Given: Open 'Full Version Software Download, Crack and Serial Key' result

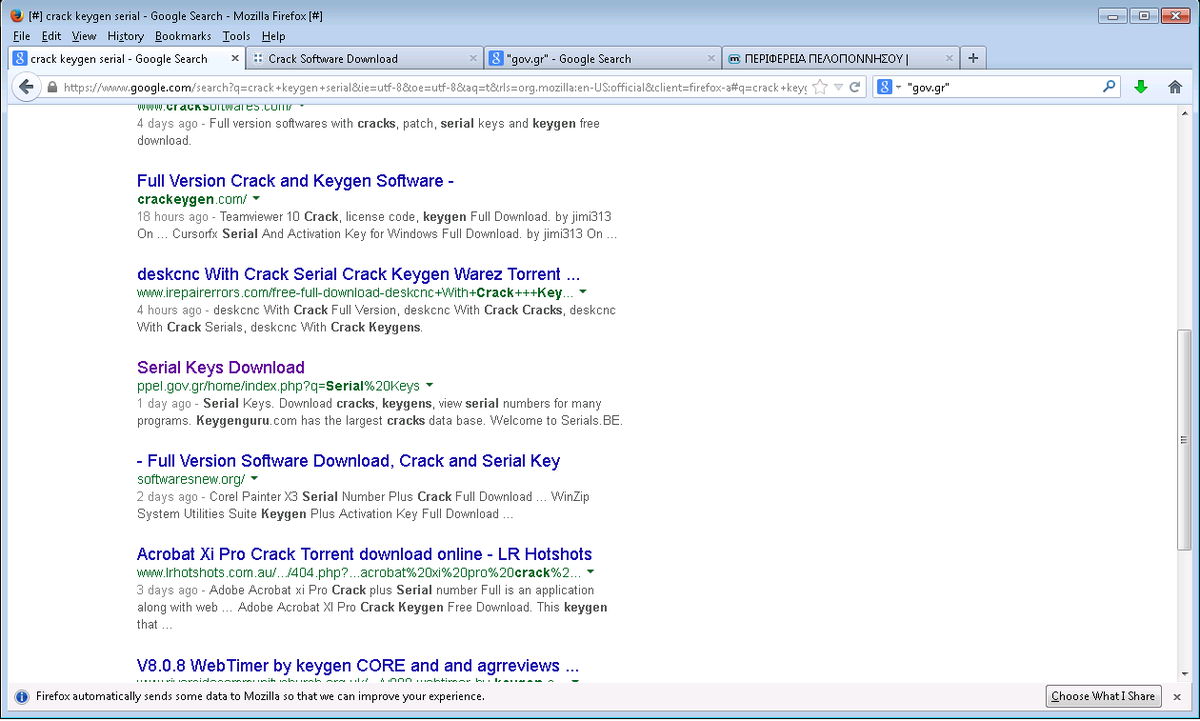Looking at the screenshot, I should tap(348, 461).
